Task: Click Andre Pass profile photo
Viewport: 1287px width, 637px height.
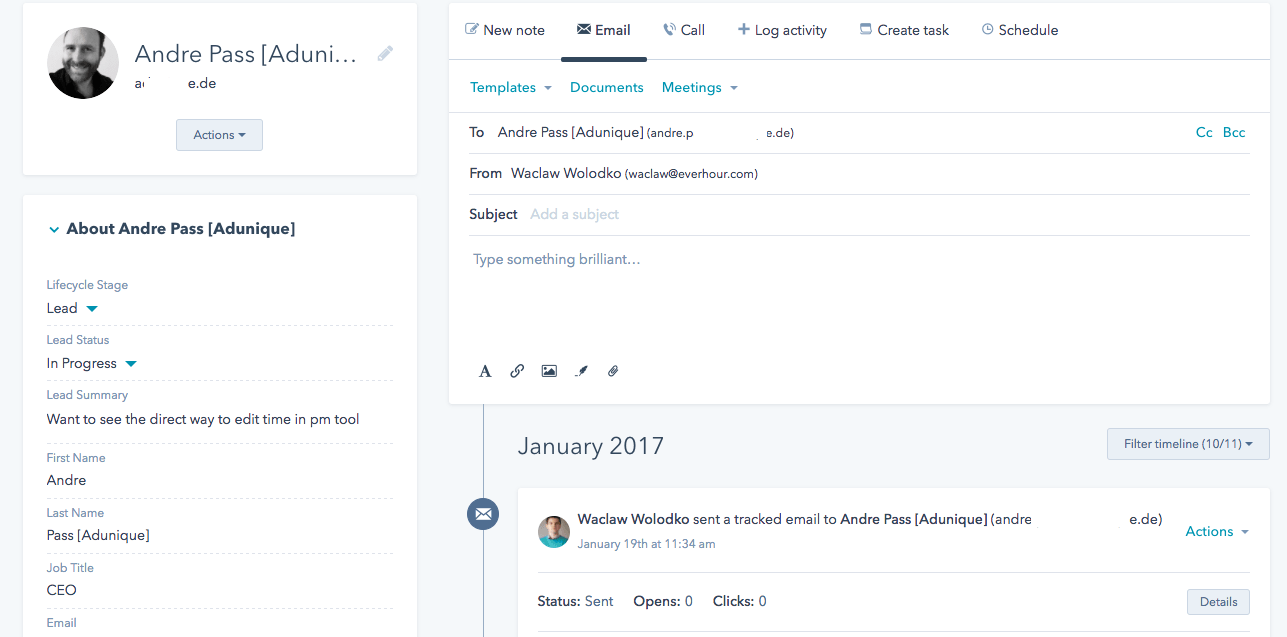Action: click(83, 63)
